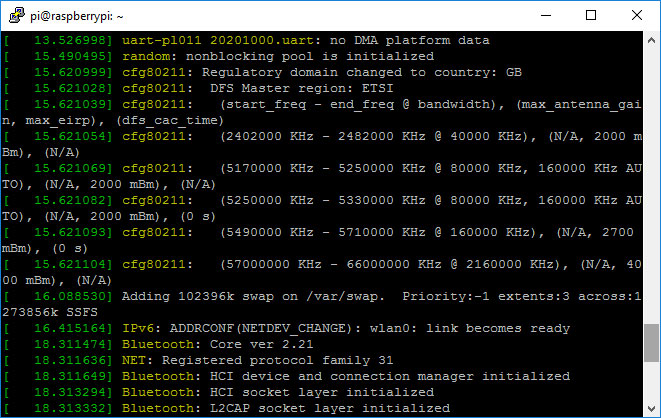Click the vertical scrollbar thumb

[x=651, y=347]
